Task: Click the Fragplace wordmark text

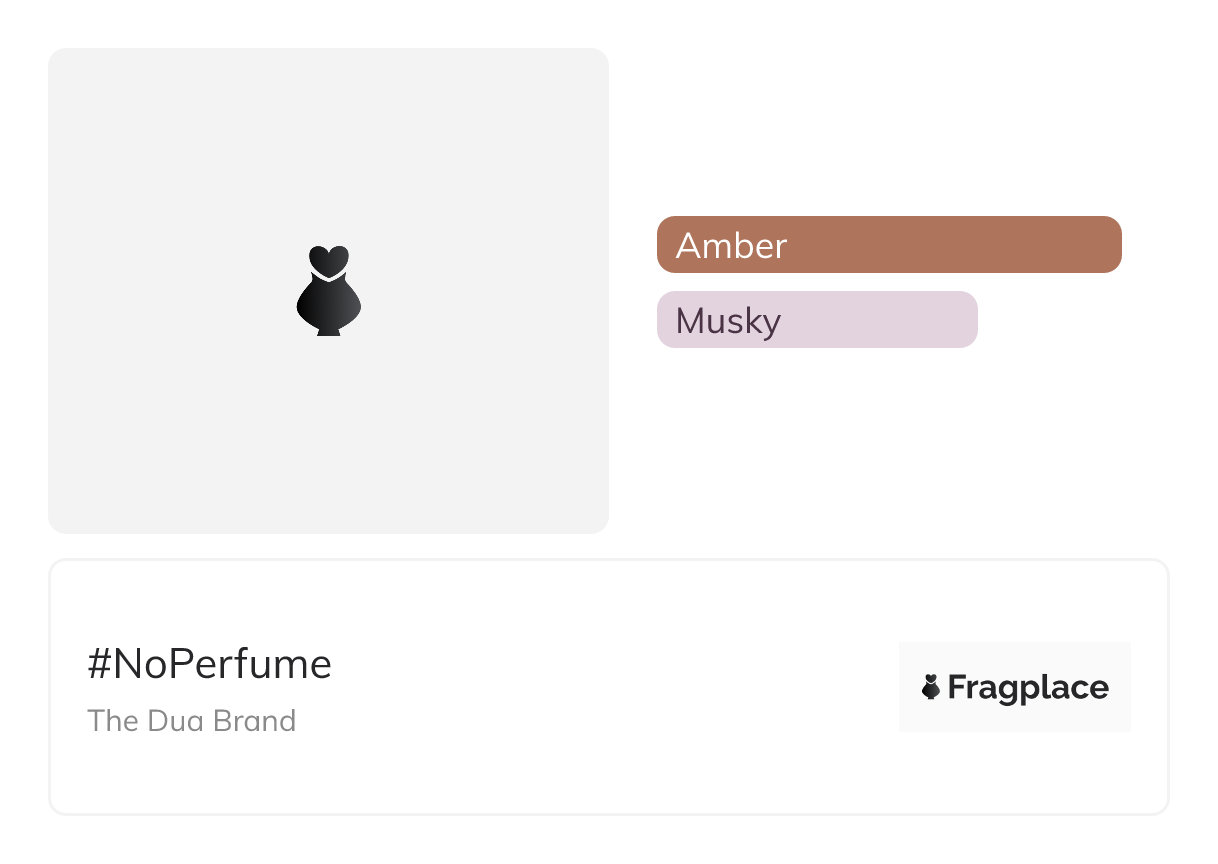Action: pos(1028,688)
